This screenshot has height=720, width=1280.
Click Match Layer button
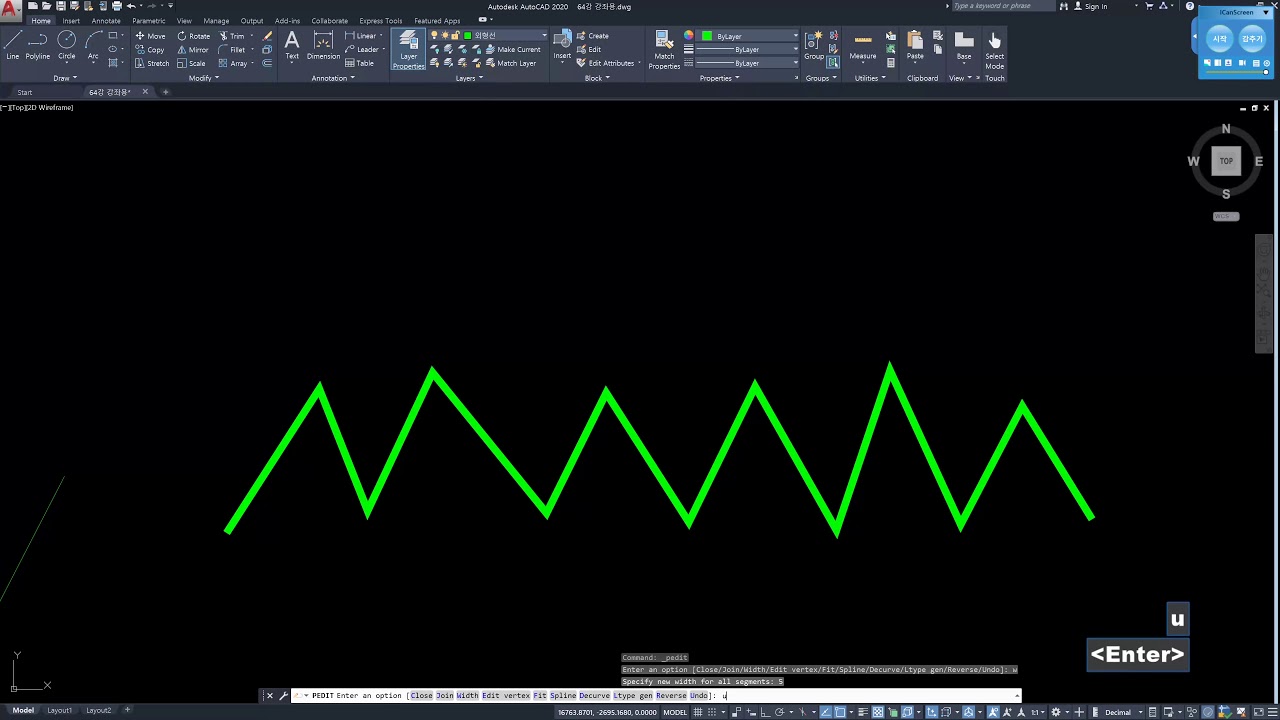[x=510, y=63]
